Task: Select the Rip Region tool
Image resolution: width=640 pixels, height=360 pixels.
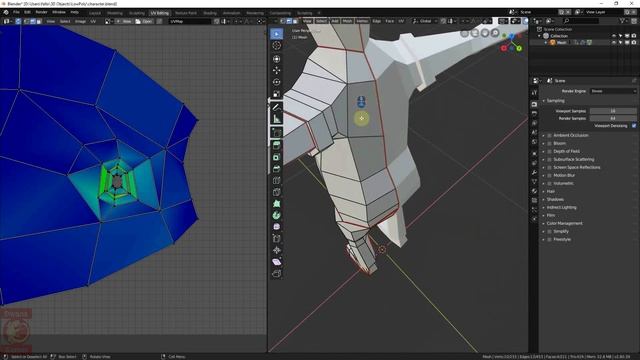Action: [x=277, y=273]
